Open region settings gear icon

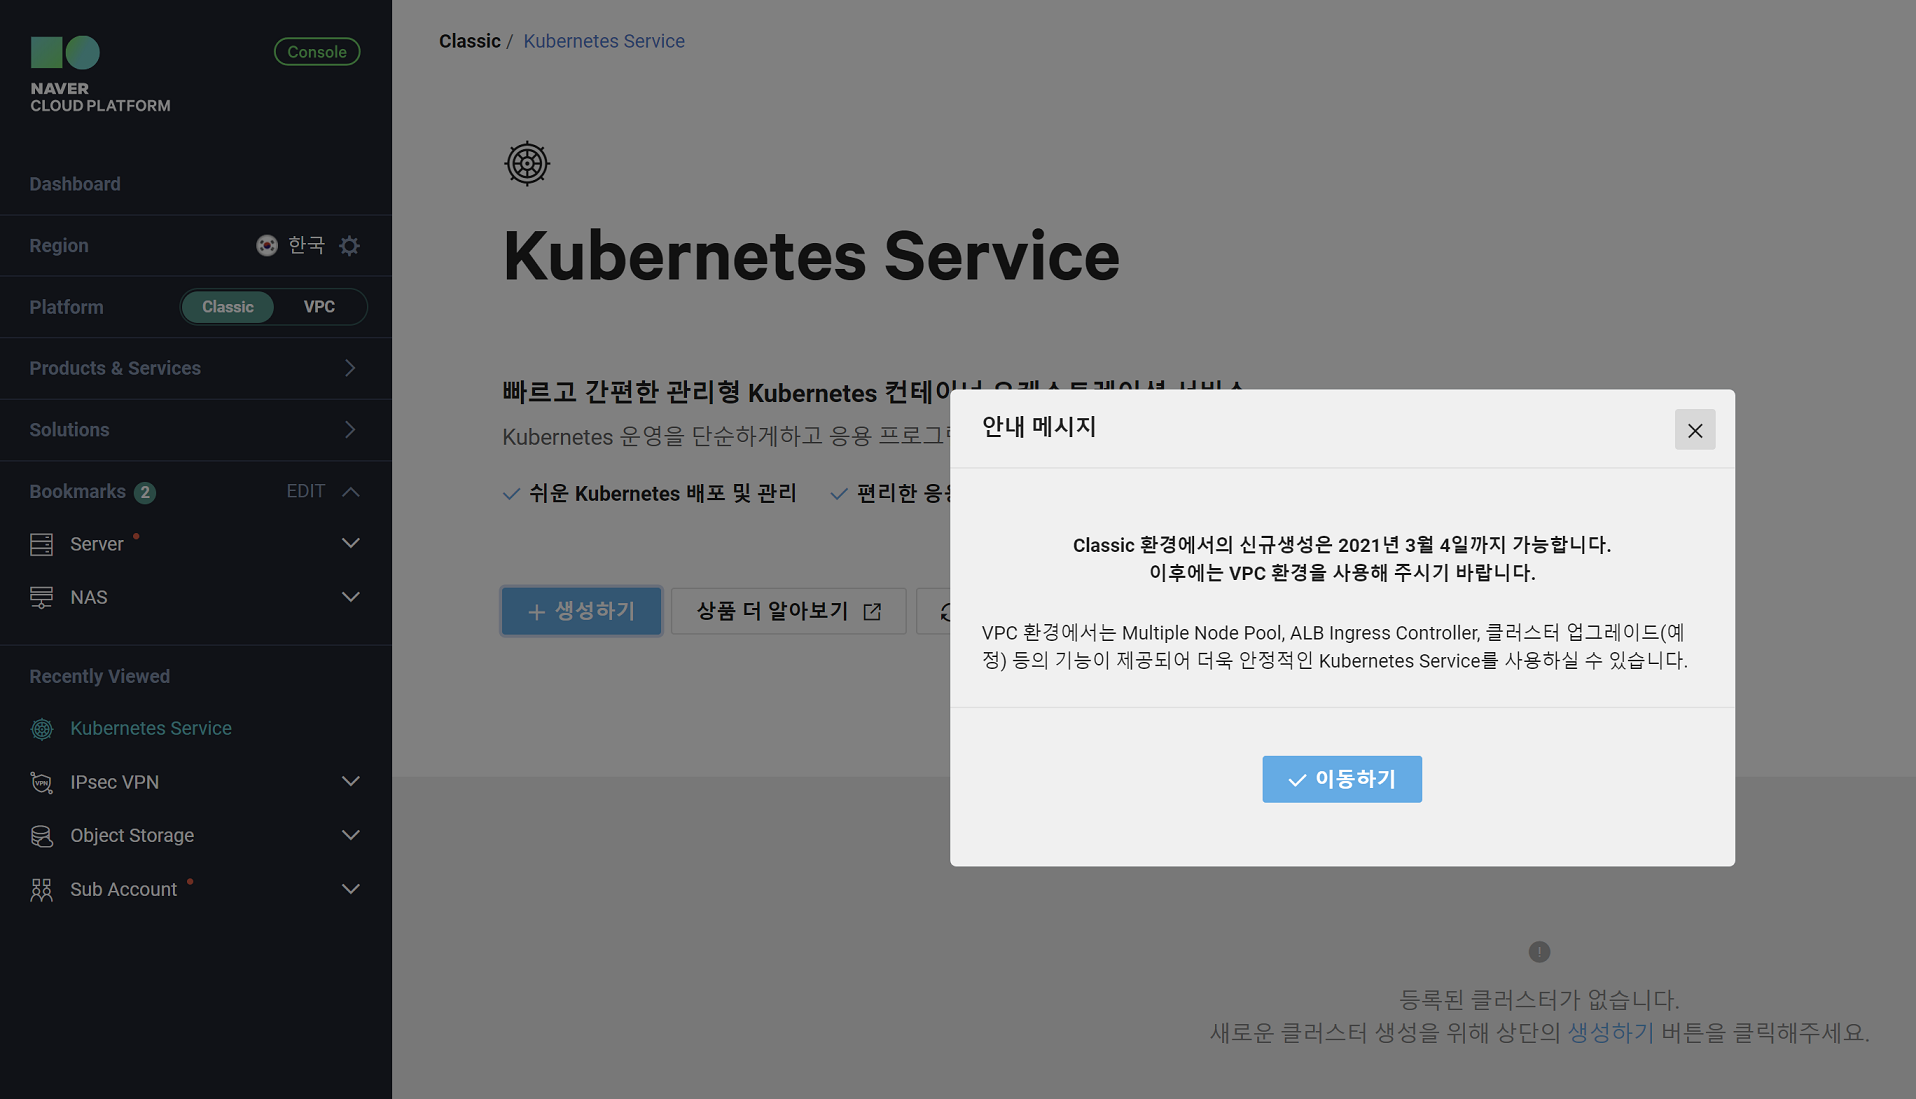point(349,246)
